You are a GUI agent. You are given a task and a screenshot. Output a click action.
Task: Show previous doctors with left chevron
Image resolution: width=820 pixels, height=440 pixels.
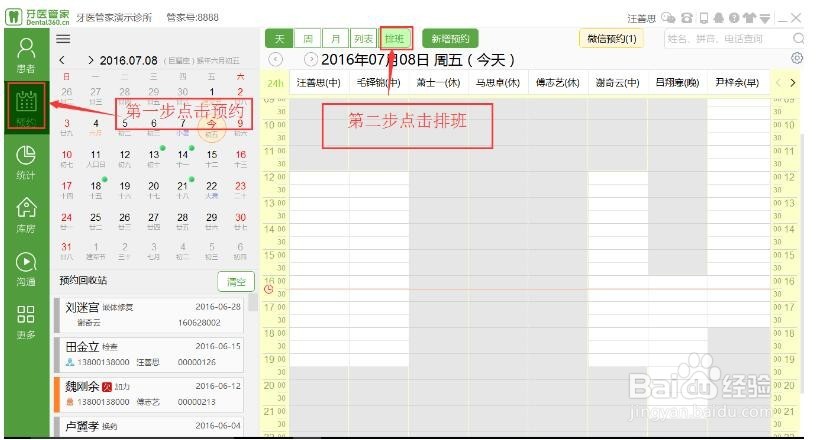click(x=778, y=83)
